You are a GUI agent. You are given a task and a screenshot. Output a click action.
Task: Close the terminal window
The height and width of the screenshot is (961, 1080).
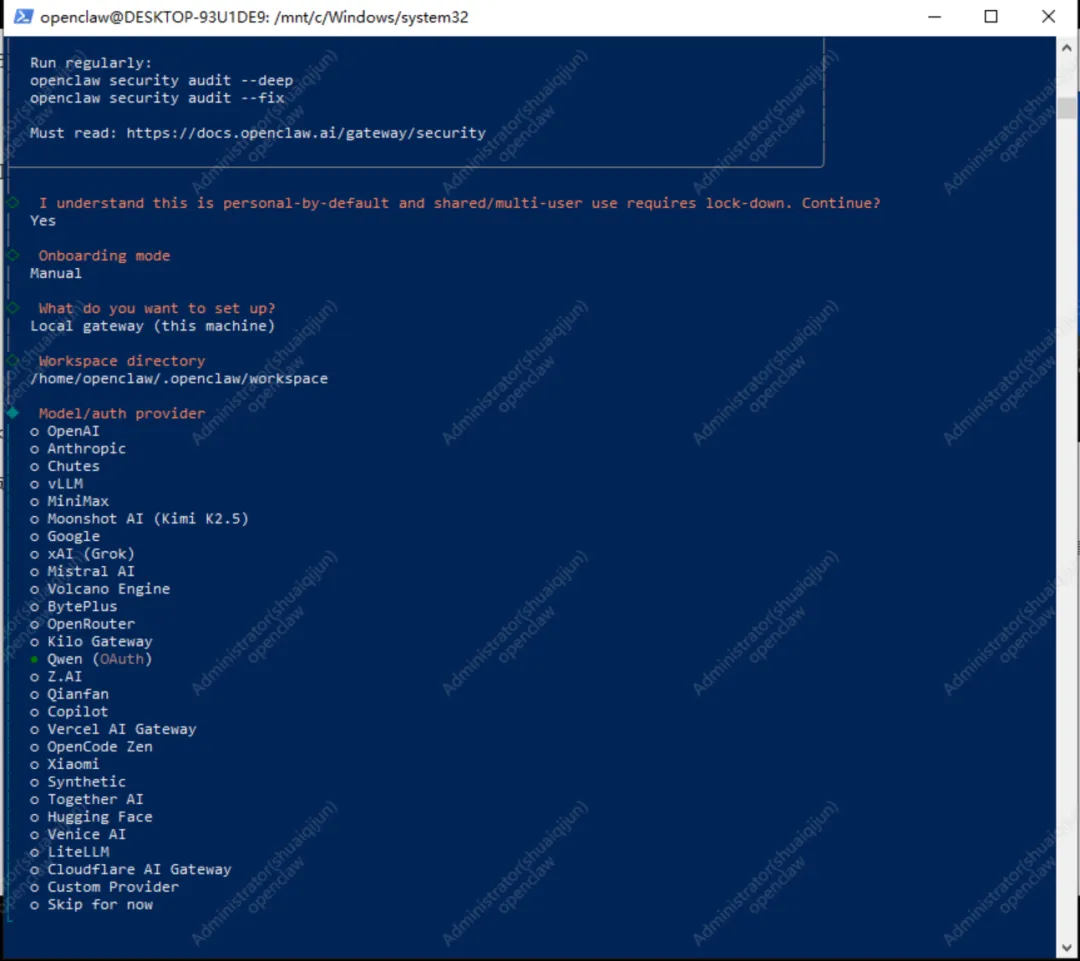click(1048, 17)
